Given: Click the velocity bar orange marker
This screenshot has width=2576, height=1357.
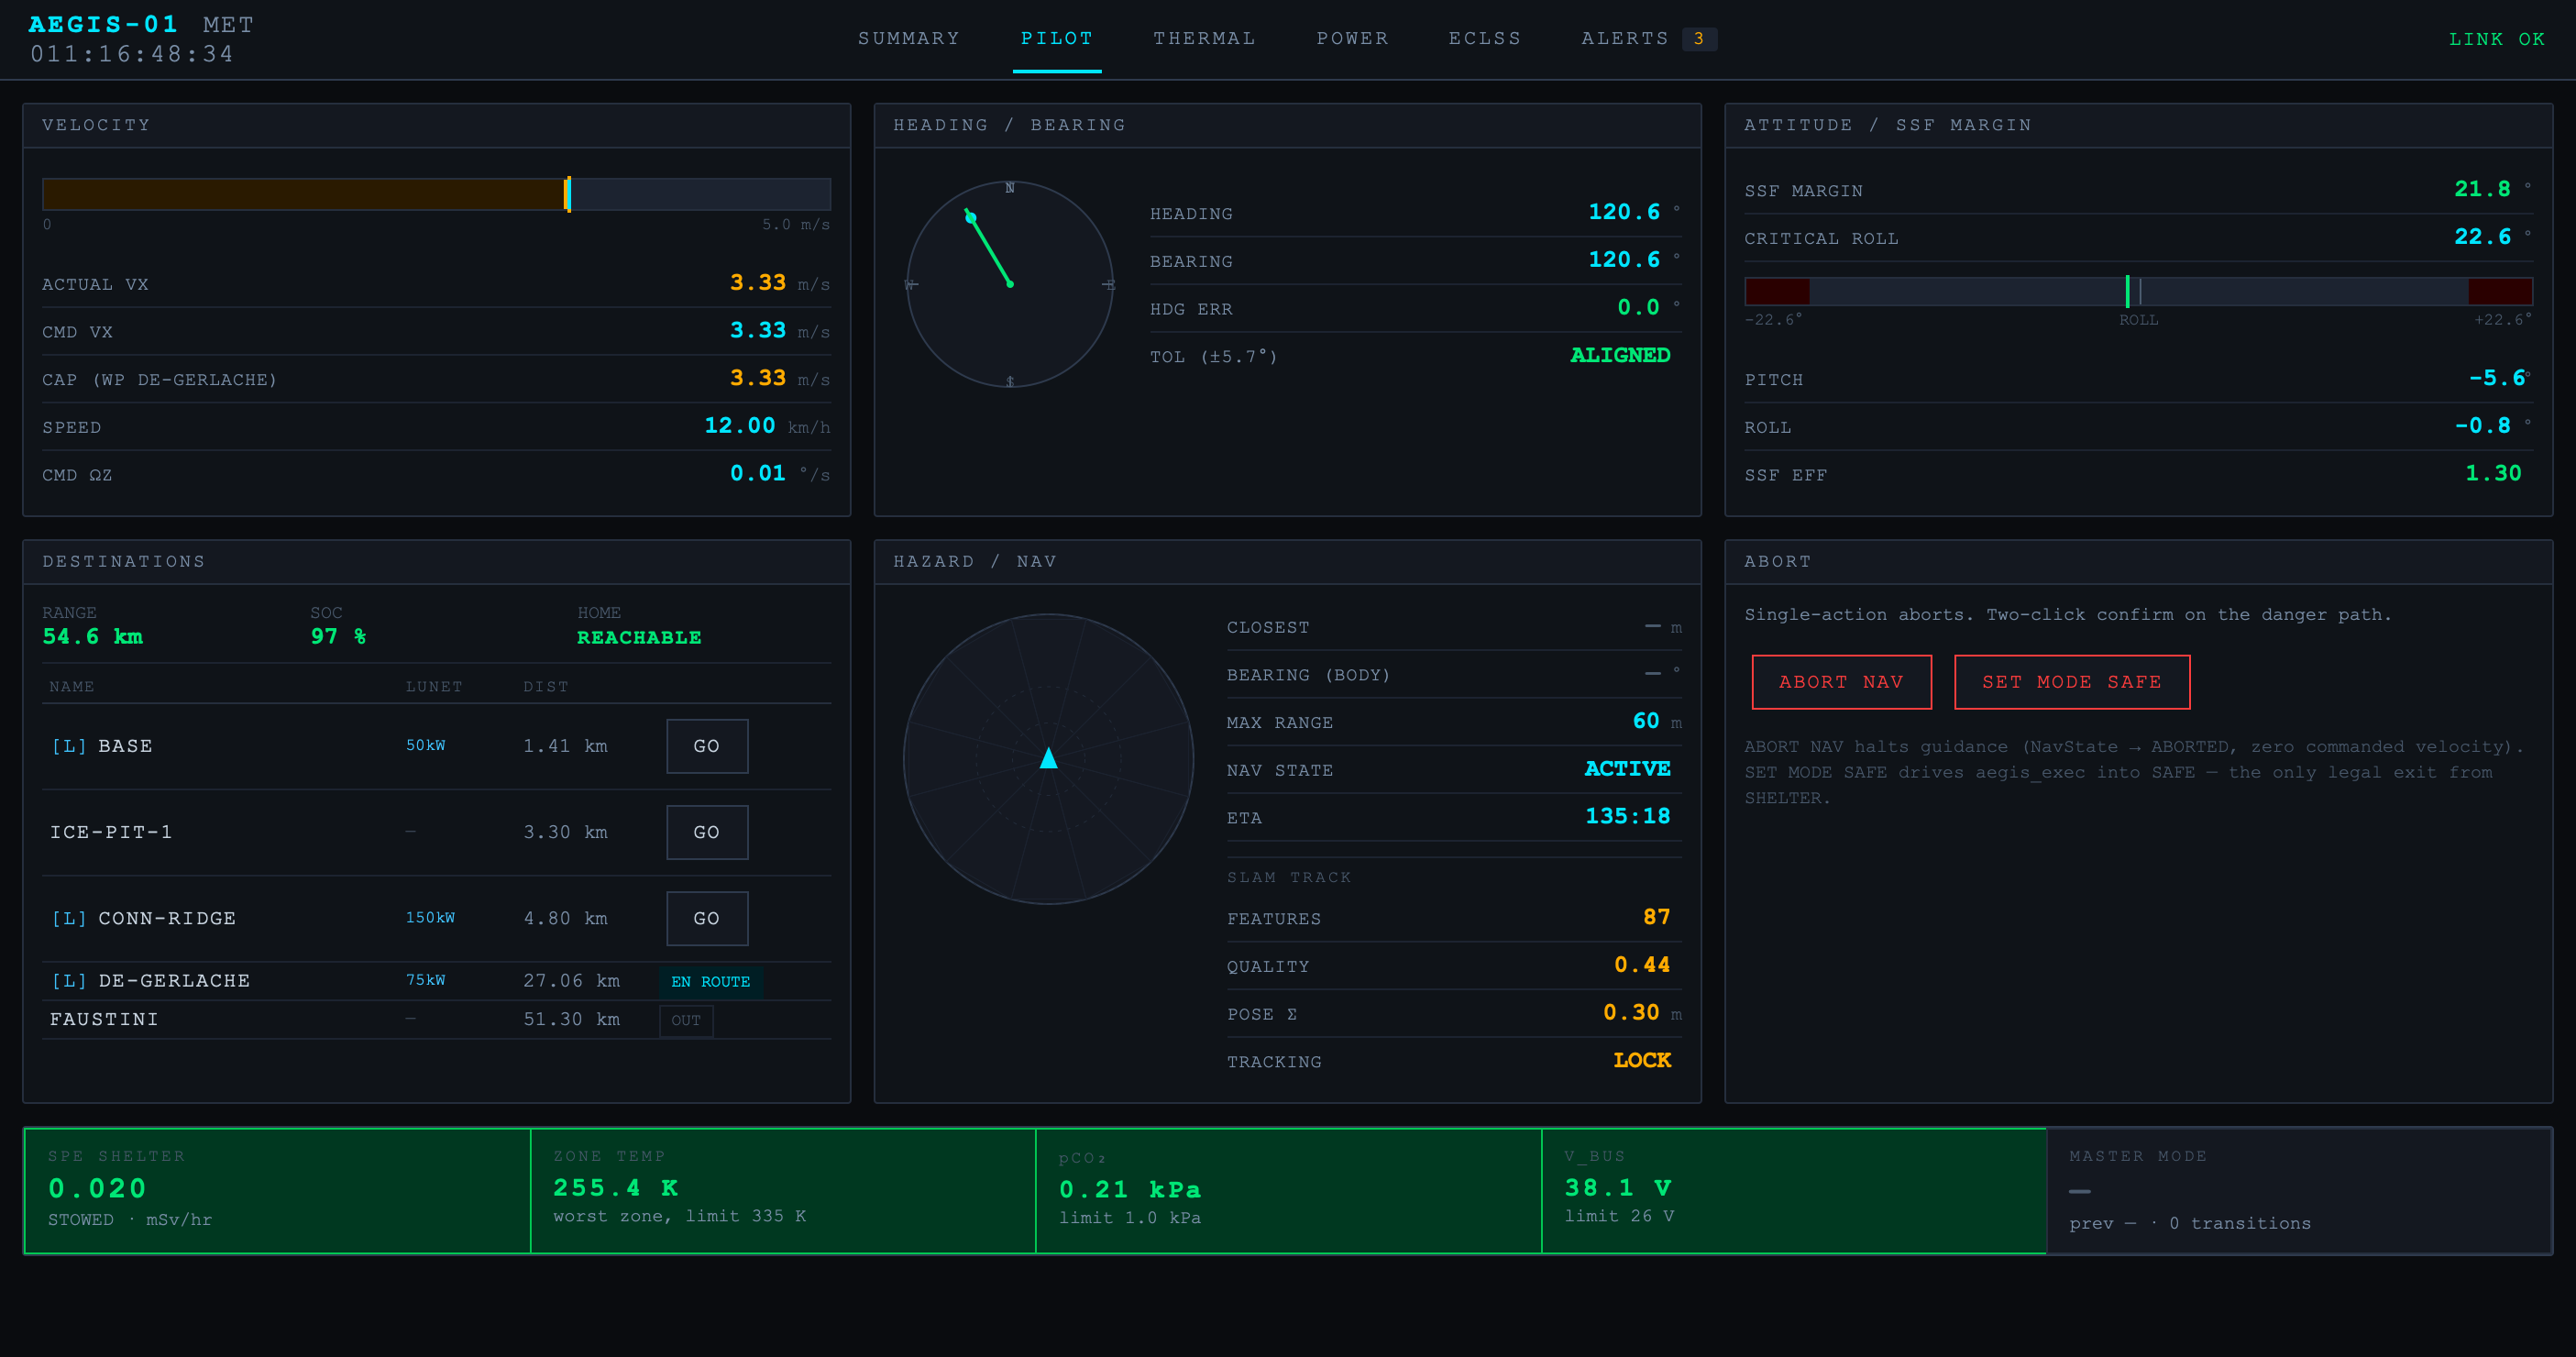Looking at the screenshot, I should click(x=568, y=194).
